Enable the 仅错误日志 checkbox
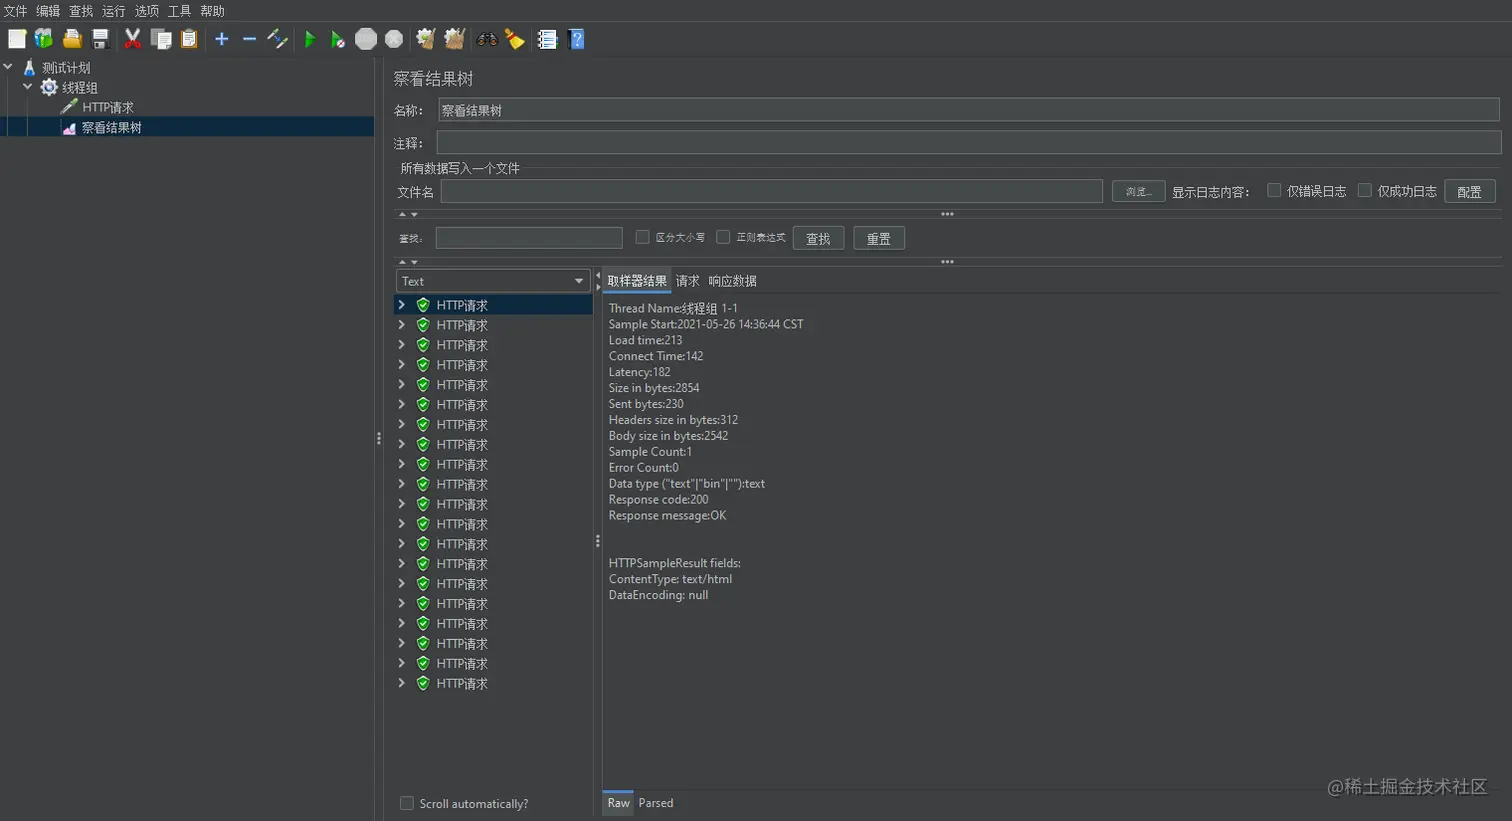Viewport: 1512px width, 821px height. [x=1274, y=190]
